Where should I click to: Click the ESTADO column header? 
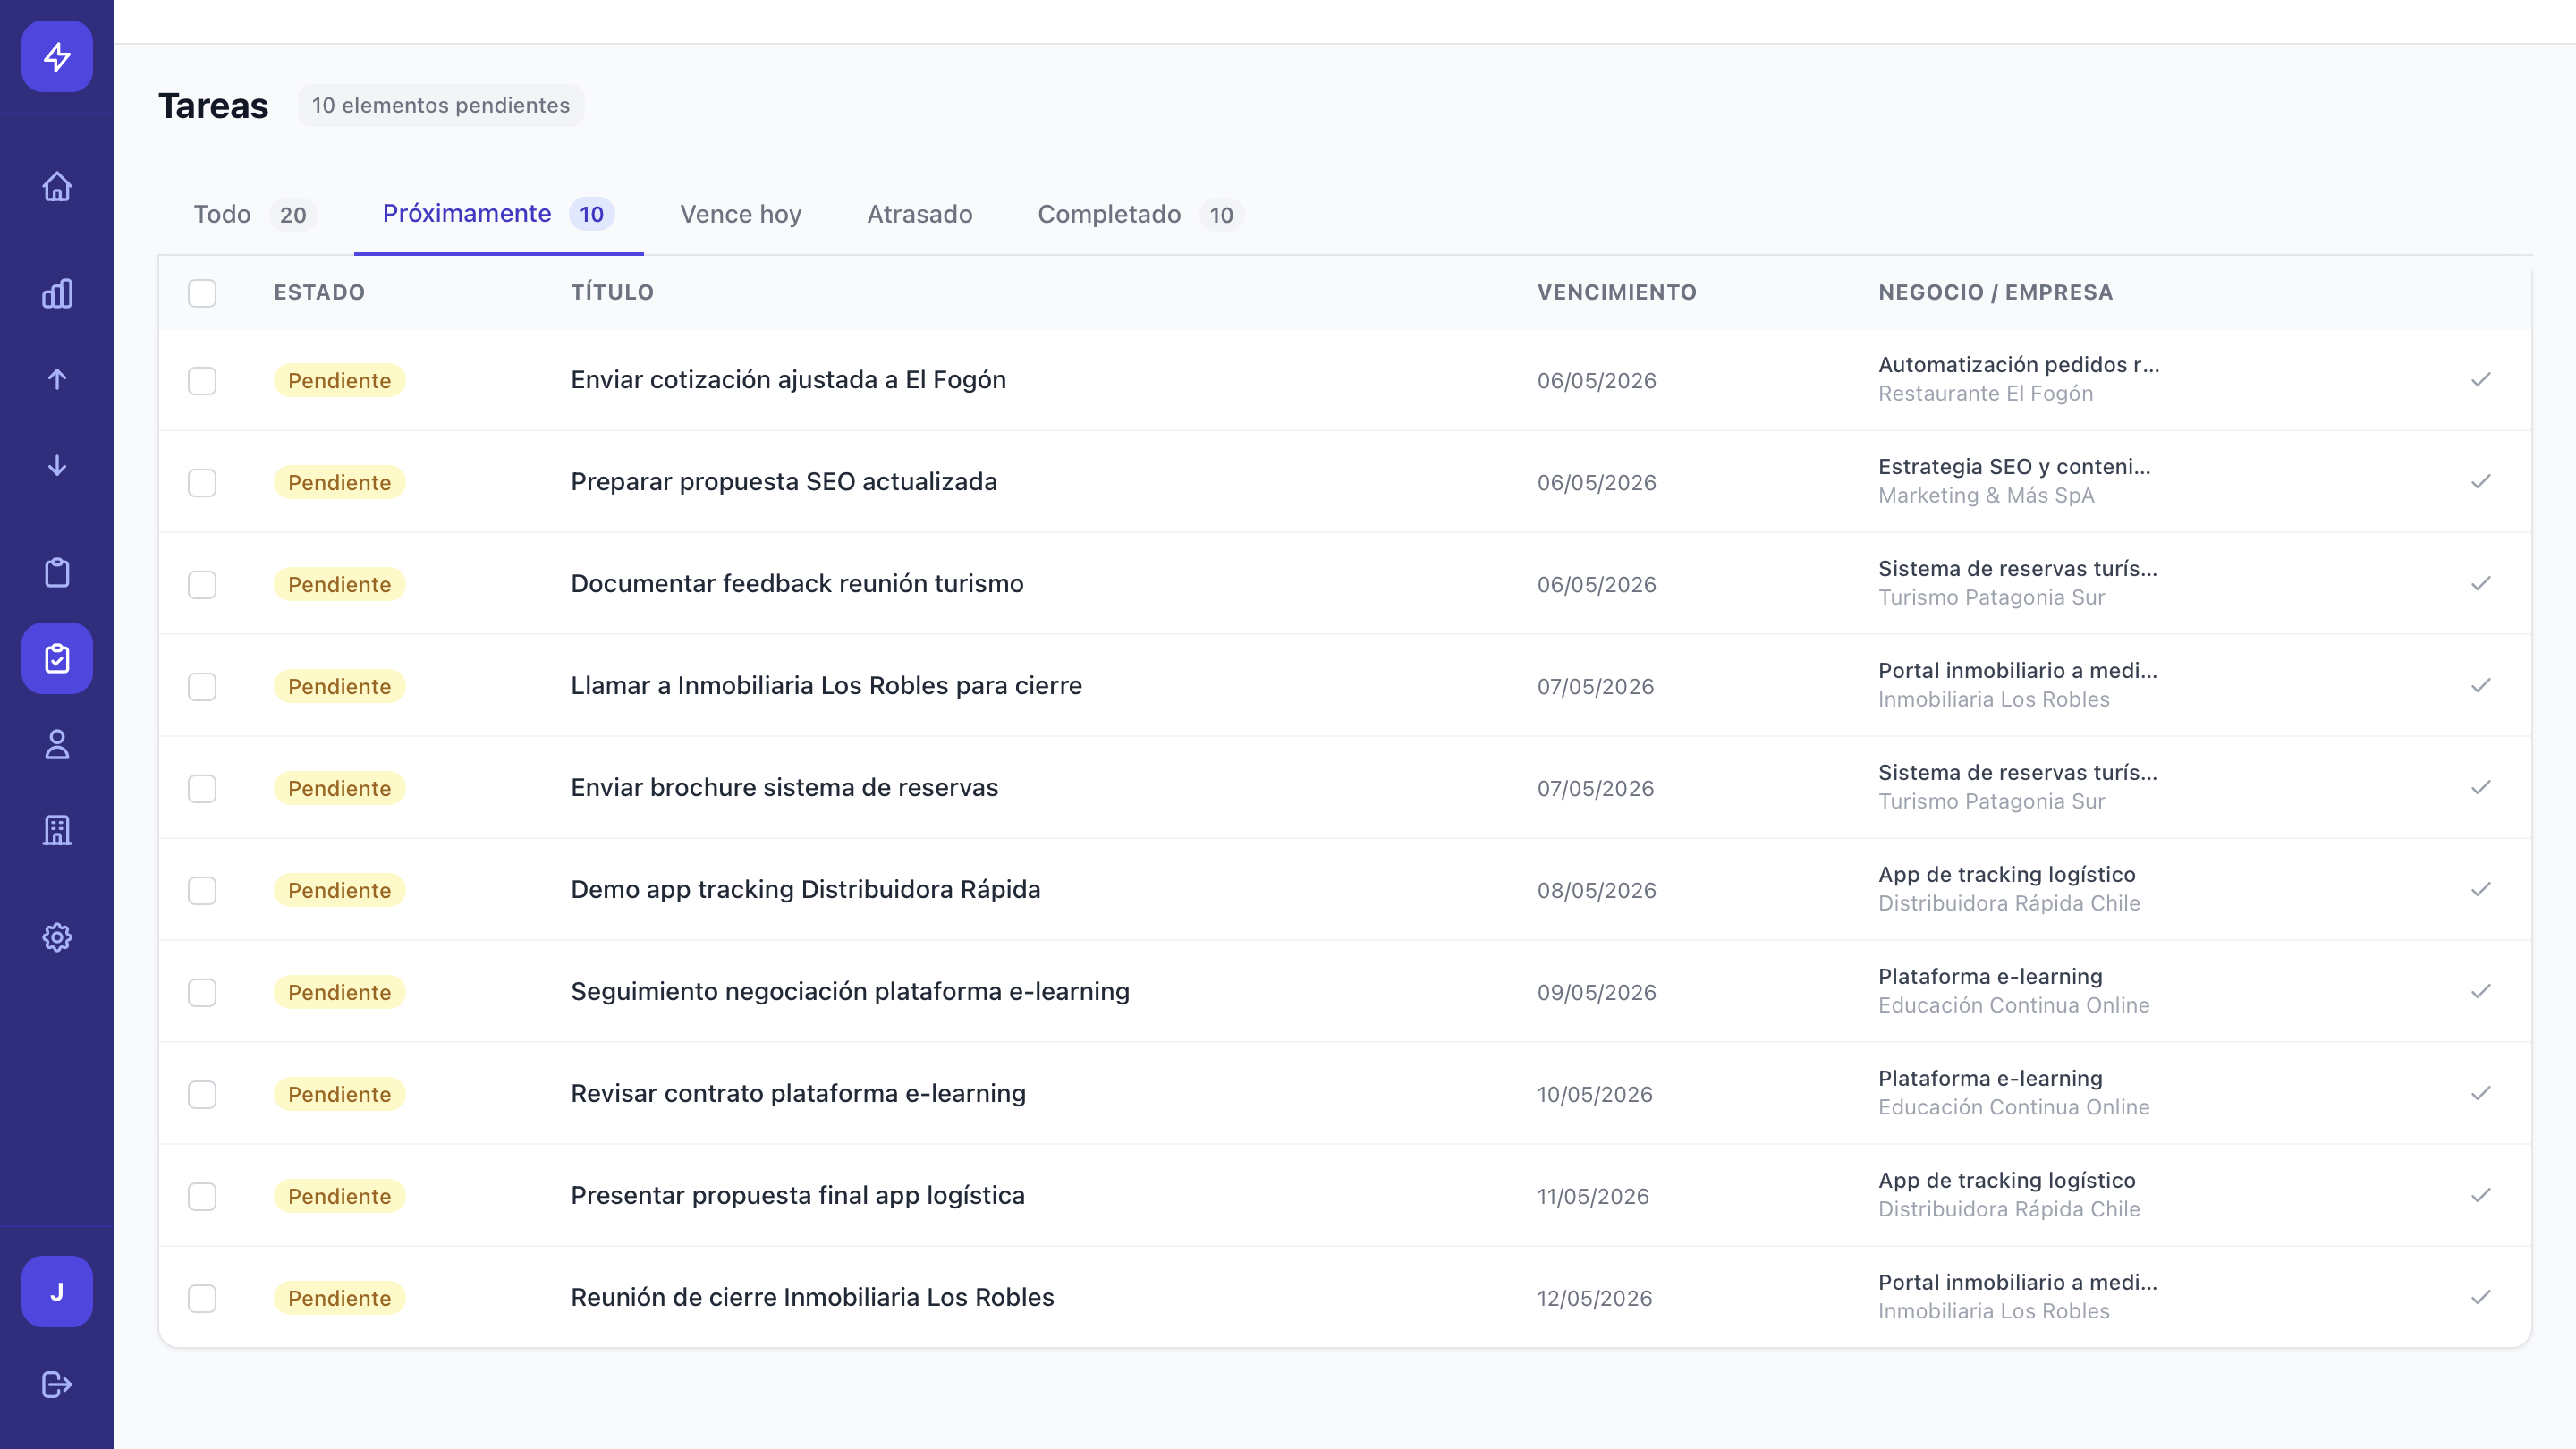(319, 293)
